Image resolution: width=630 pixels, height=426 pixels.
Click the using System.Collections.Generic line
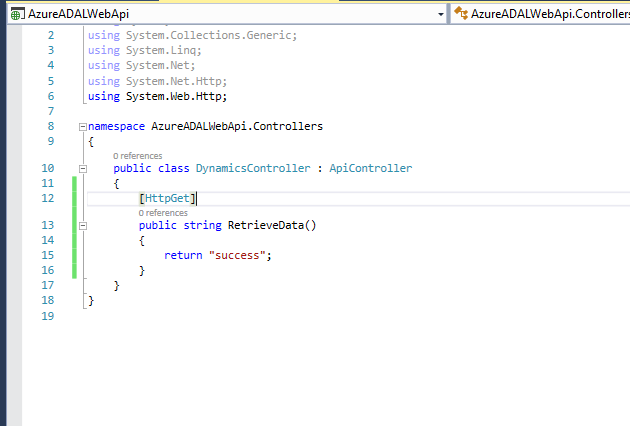[192, 36]
